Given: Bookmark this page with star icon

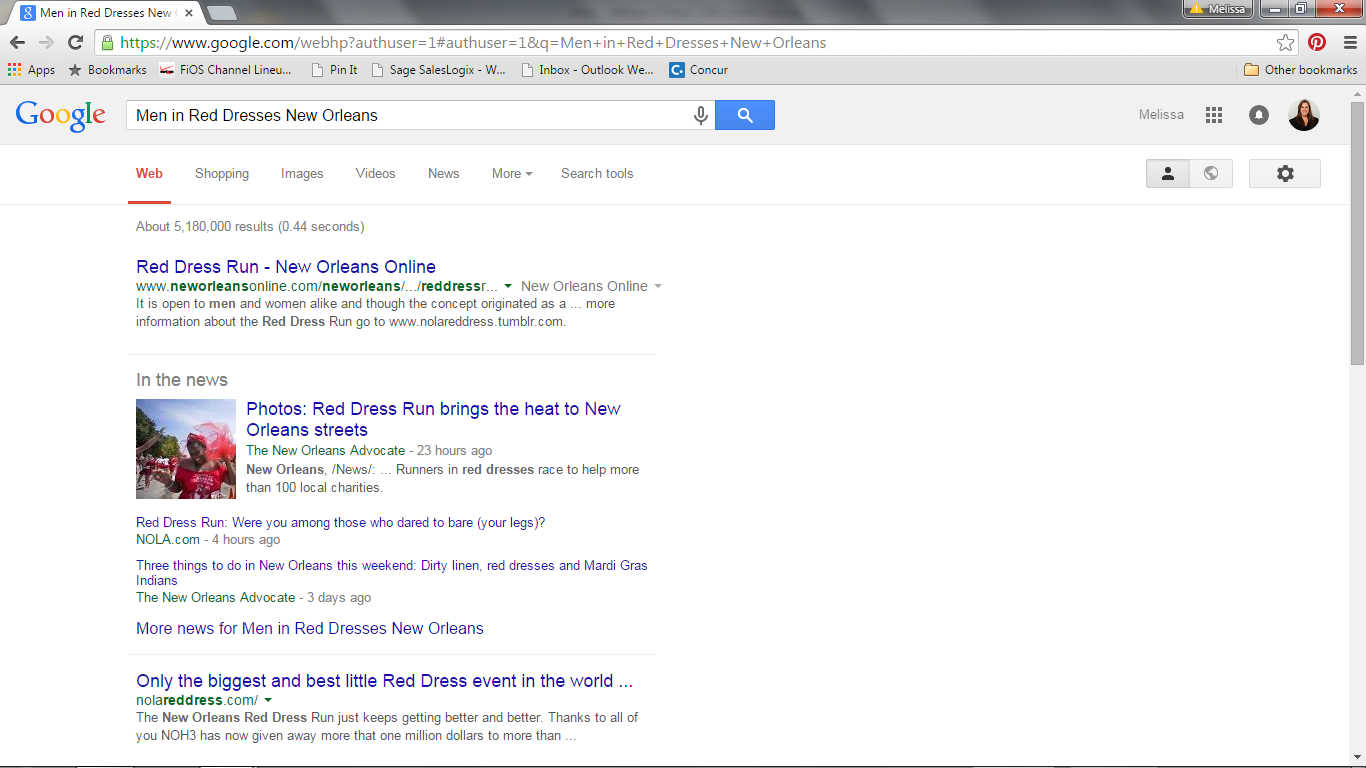Looking at the screenshot, I should tap(1285, 43).
